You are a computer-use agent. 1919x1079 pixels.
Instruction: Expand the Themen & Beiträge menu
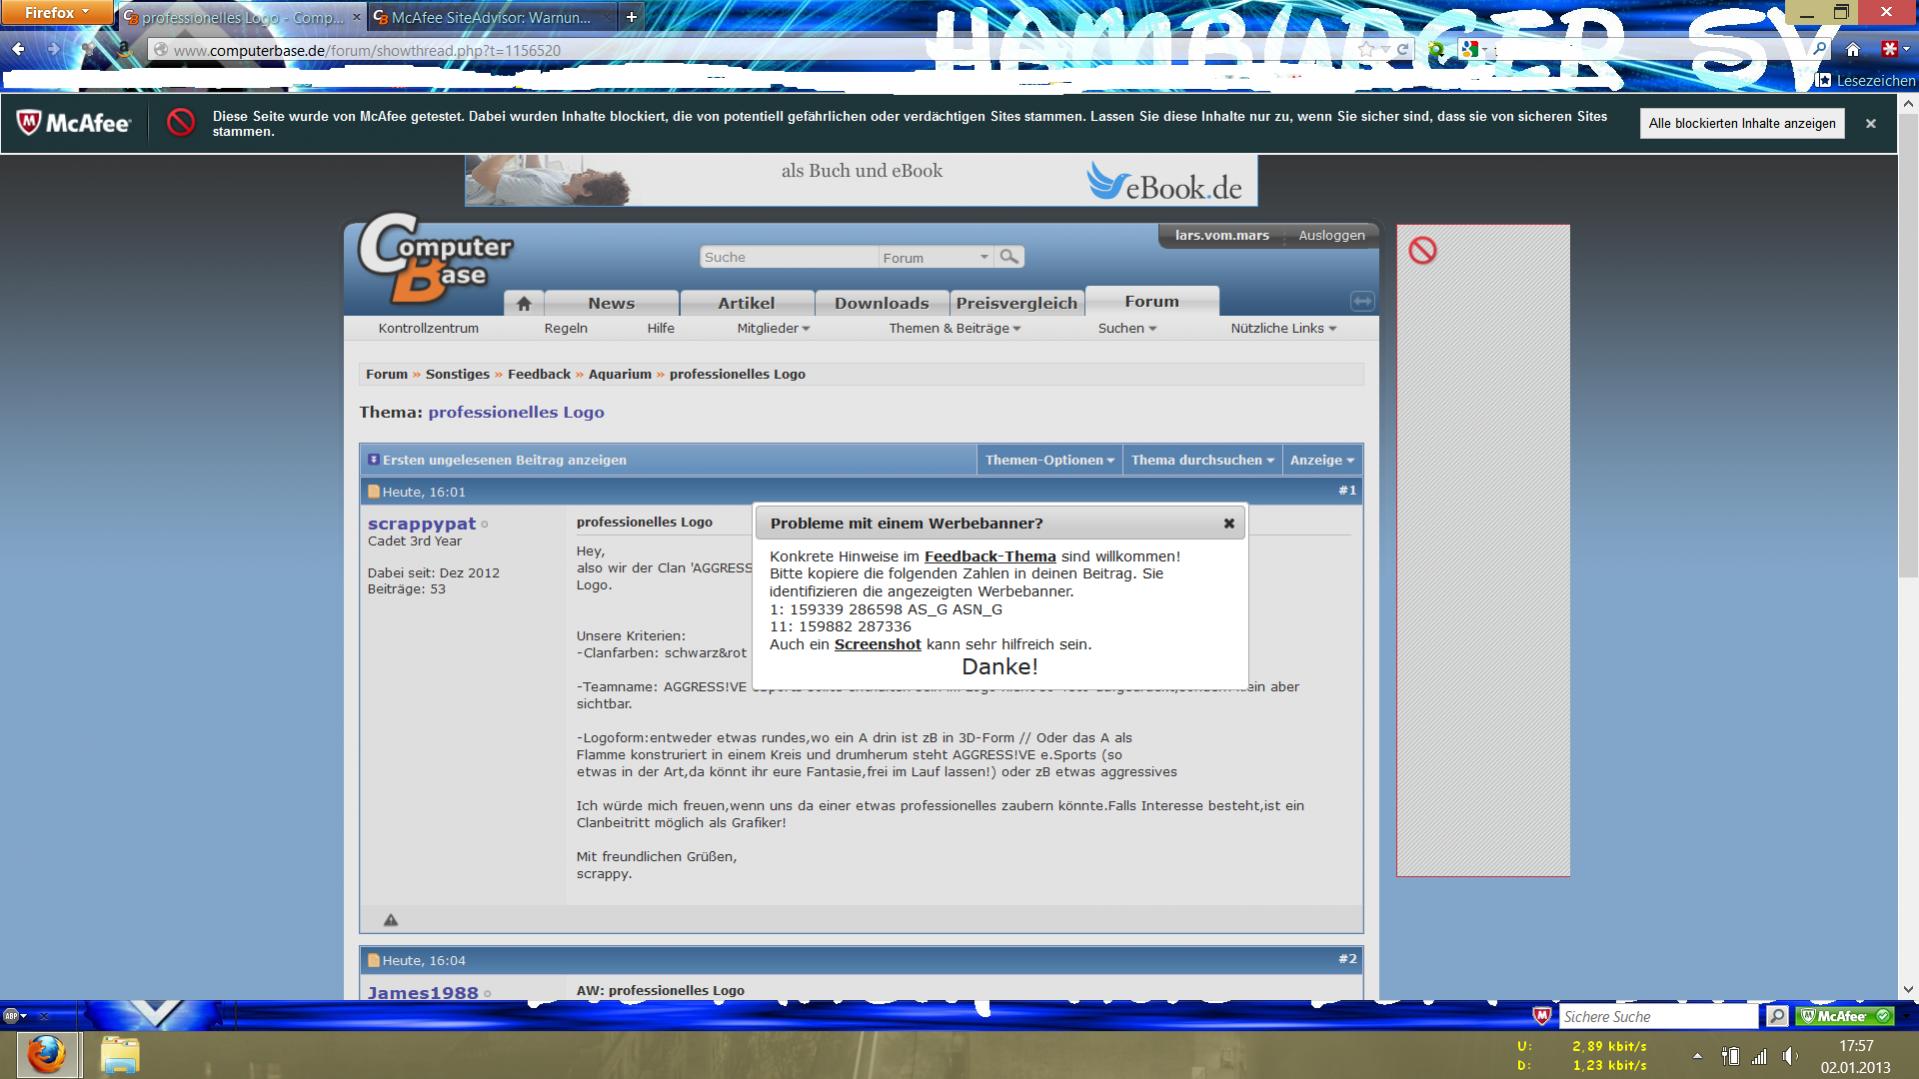tap(955, 328)
